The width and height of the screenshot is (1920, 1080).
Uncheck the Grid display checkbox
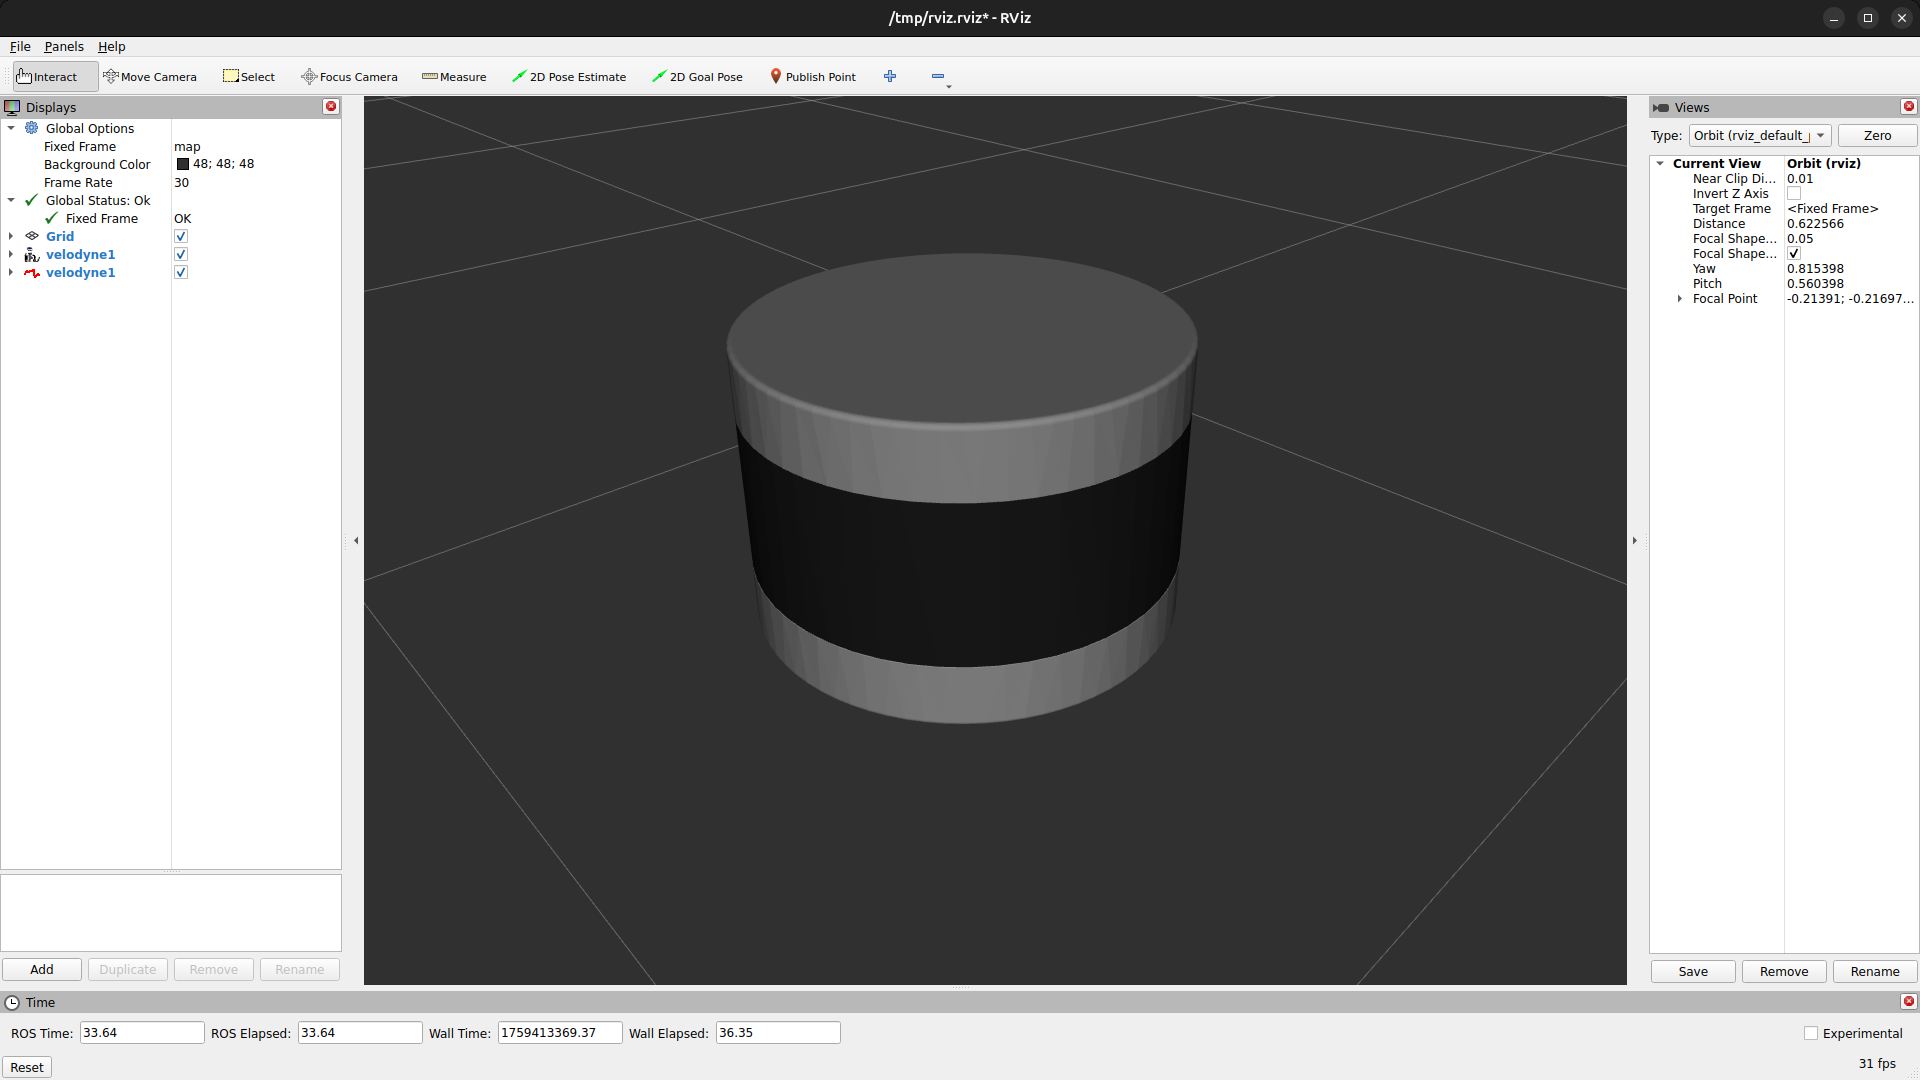click(181, 237)
